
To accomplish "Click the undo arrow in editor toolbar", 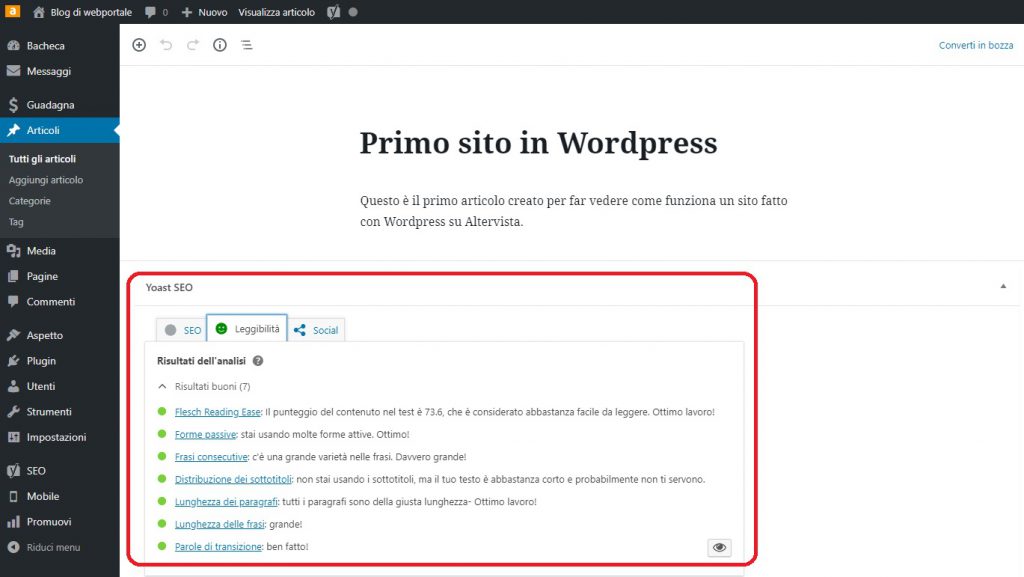I will point(166,45).
